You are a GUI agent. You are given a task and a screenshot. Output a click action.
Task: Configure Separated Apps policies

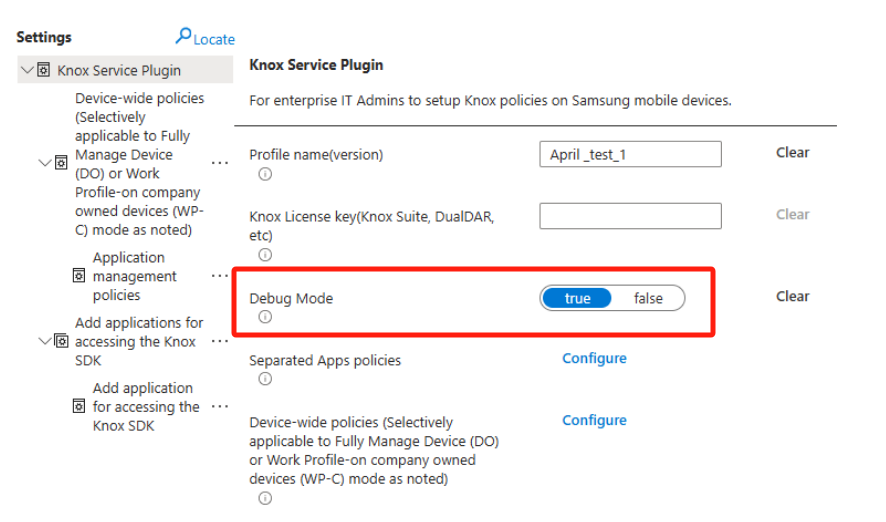coord(594,358)
